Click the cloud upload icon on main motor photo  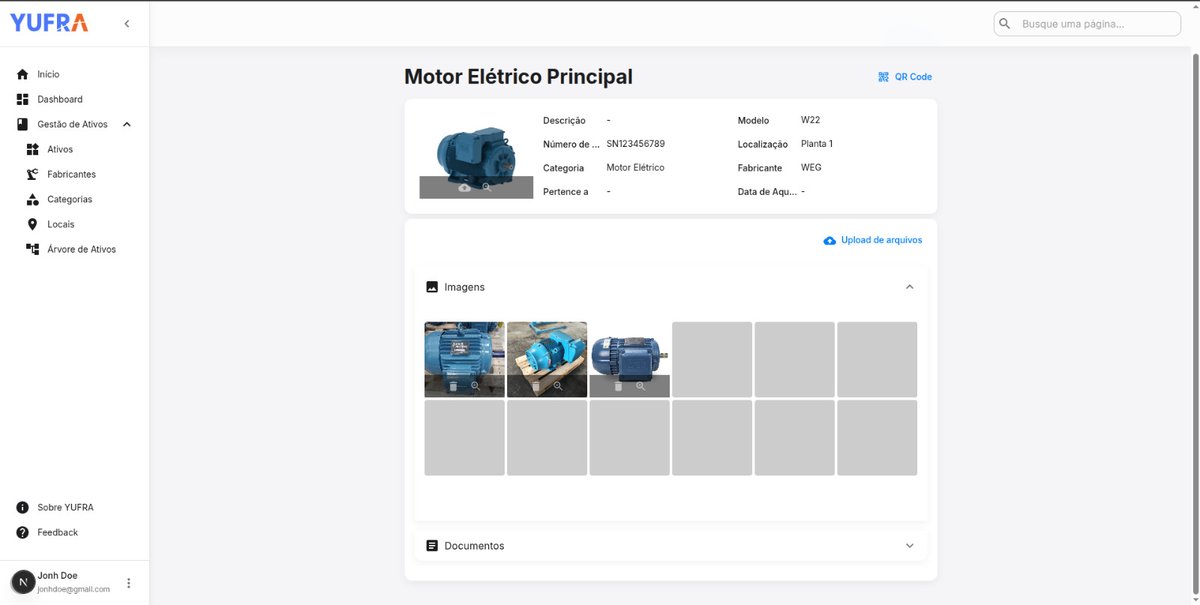(464, 187)
